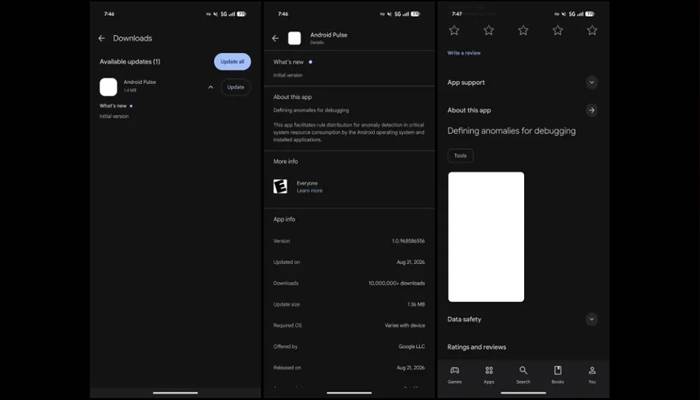Switch to the Books tab
Viewport: 700px width, 400px height.
pyautogui.click(x=558, y=374)
